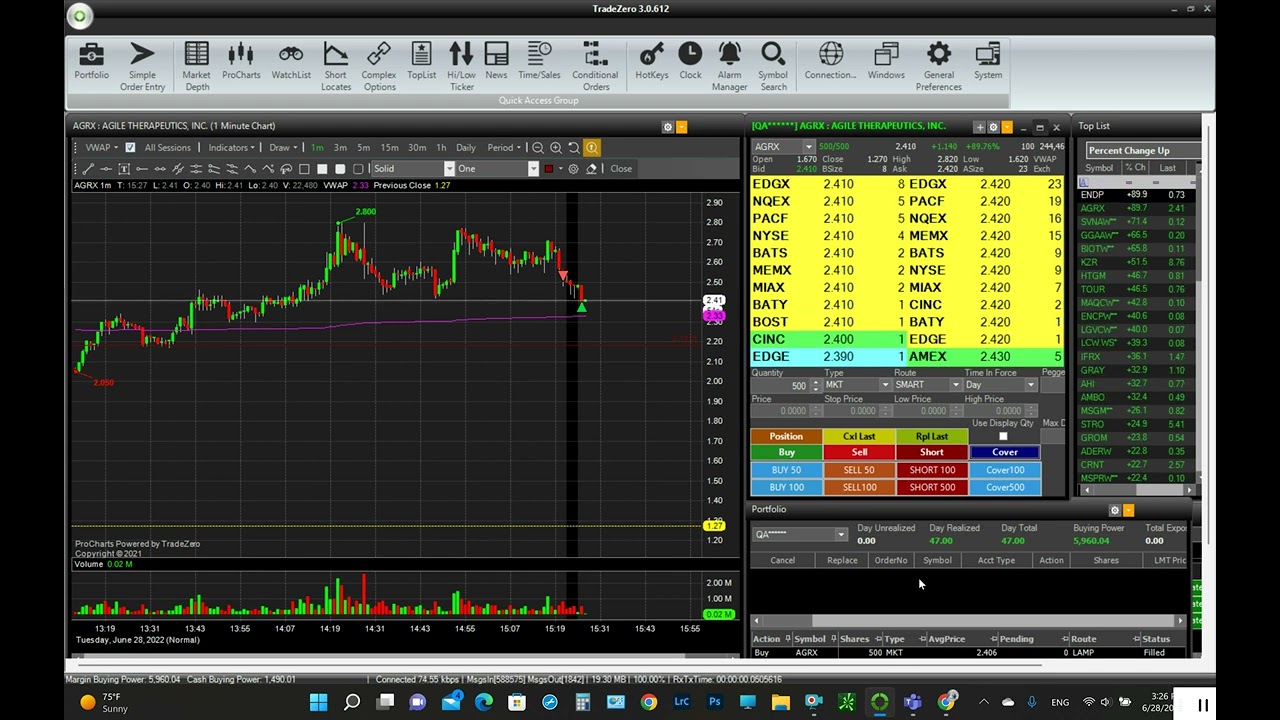Toggle Use Display Qty checkbox
This screenshot has width=1280, height=720.
1003,436
